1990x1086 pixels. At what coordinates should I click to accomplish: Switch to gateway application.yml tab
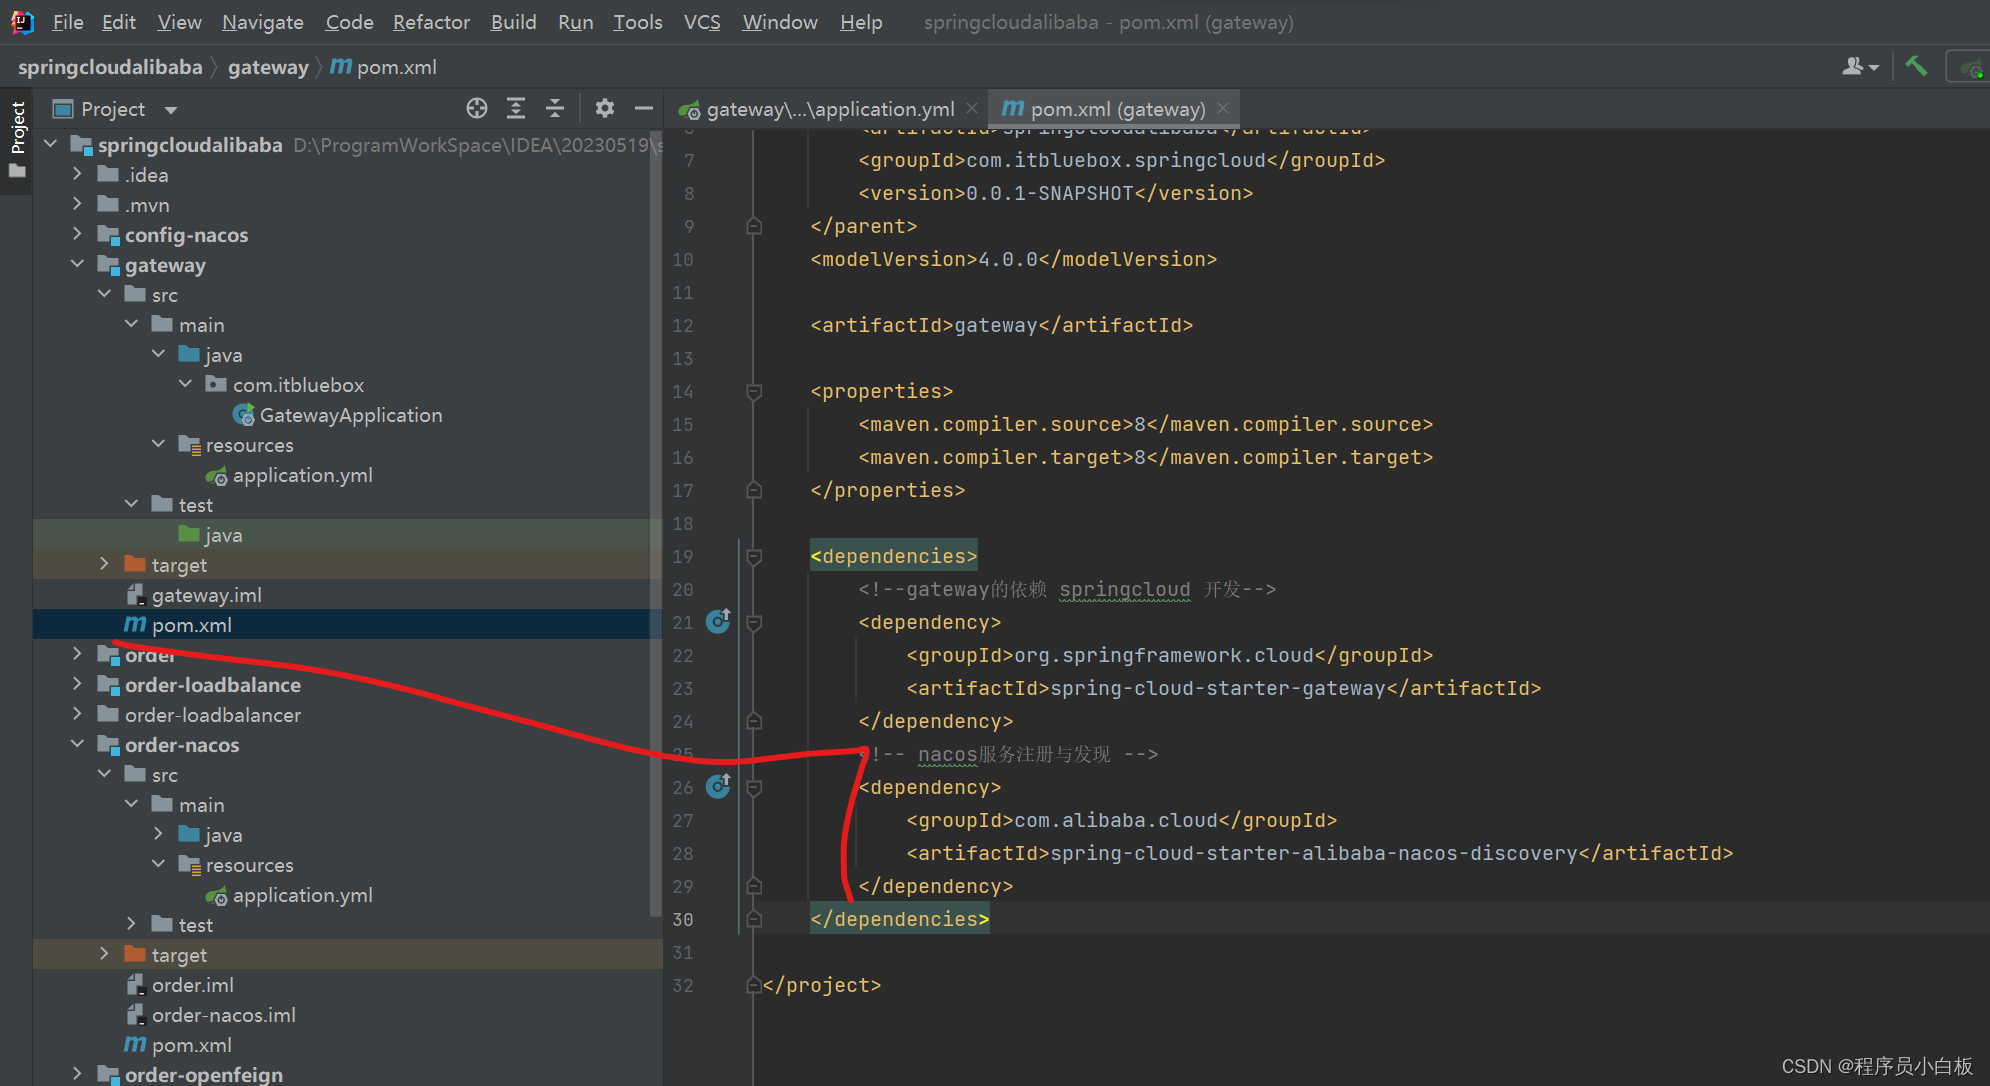coord(828,109)
